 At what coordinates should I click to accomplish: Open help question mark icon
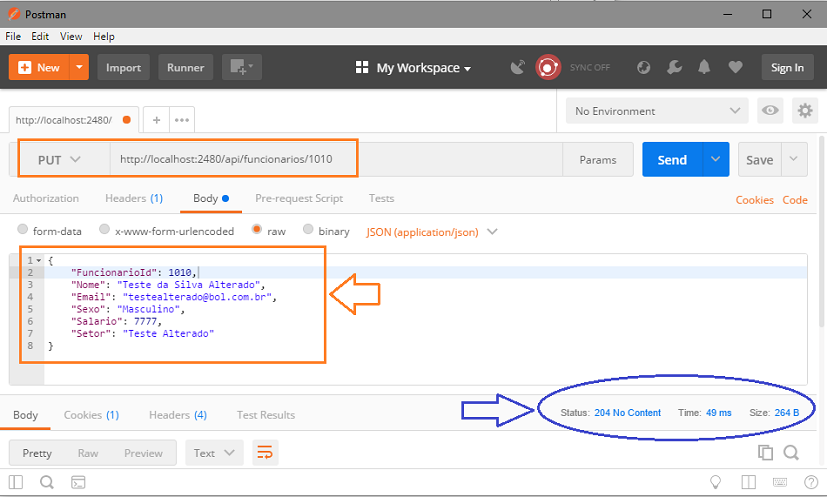coord(811,482)
